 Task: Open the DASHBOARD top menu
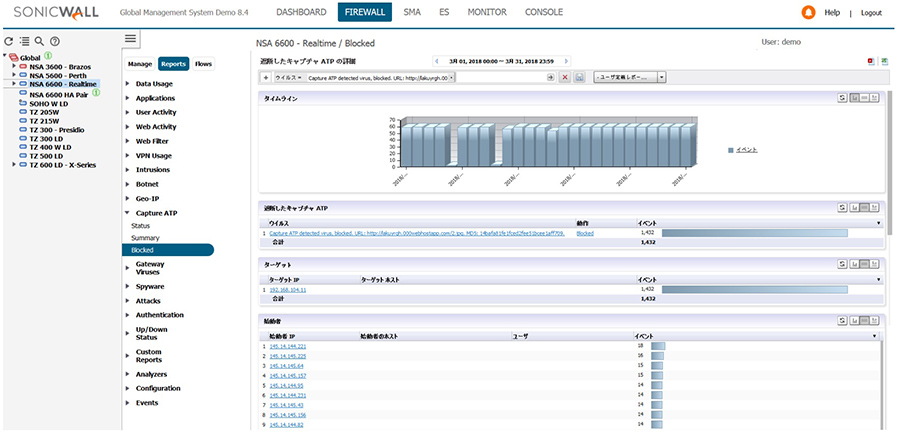click(x=301, y=12)
